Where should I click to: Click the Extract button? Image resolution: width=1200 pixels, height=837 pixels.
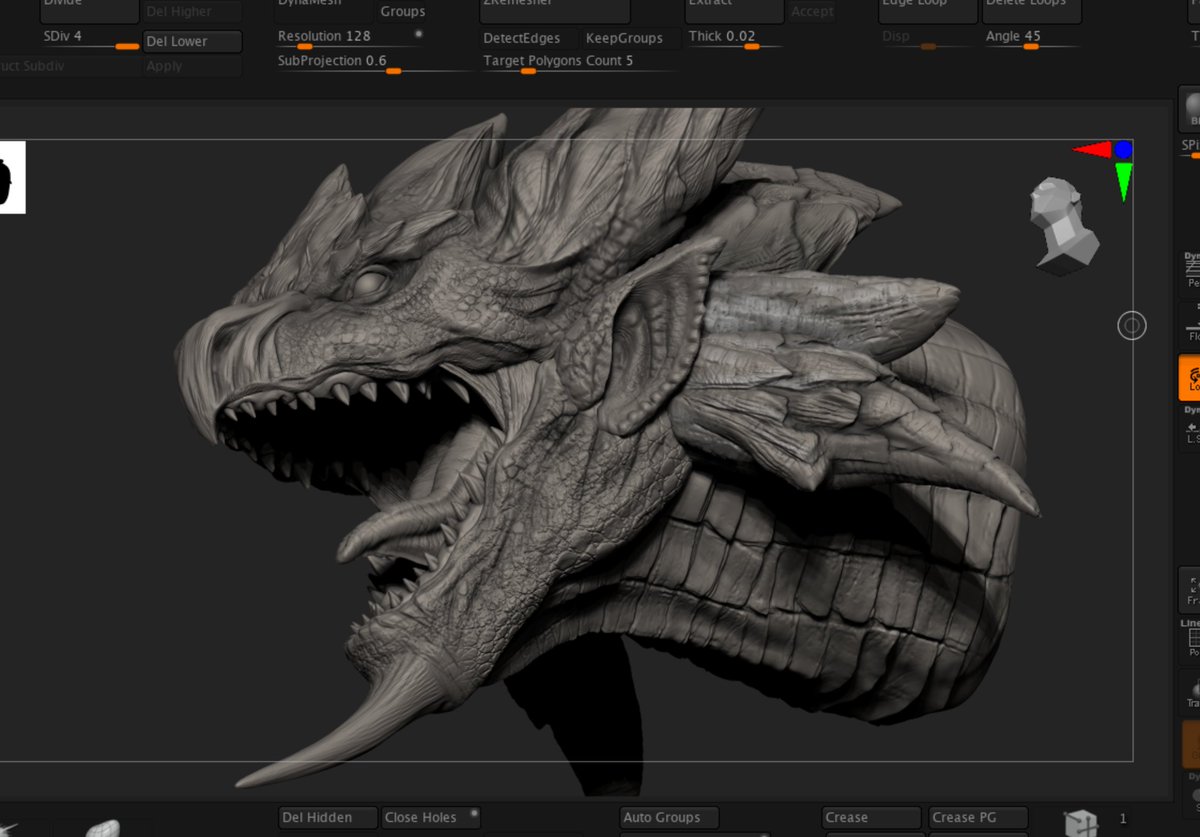point(734,11)
